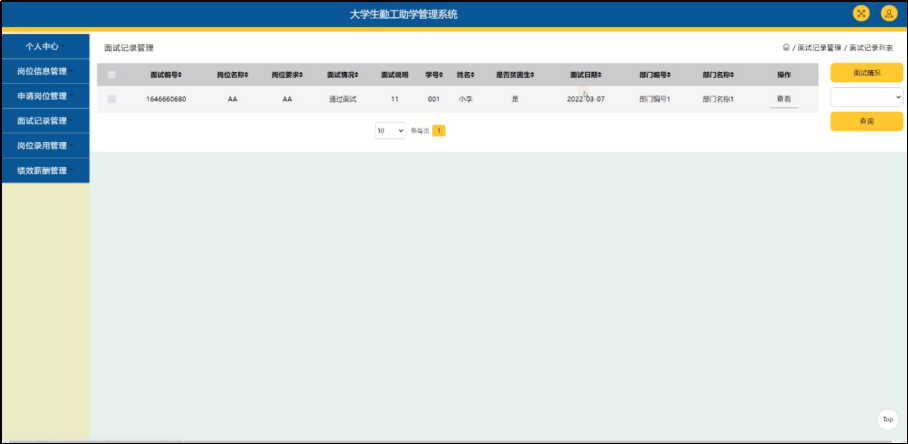This screenshot has height=444, width=908.
Task: Click the 面试说明 column header
Action: 394,75
